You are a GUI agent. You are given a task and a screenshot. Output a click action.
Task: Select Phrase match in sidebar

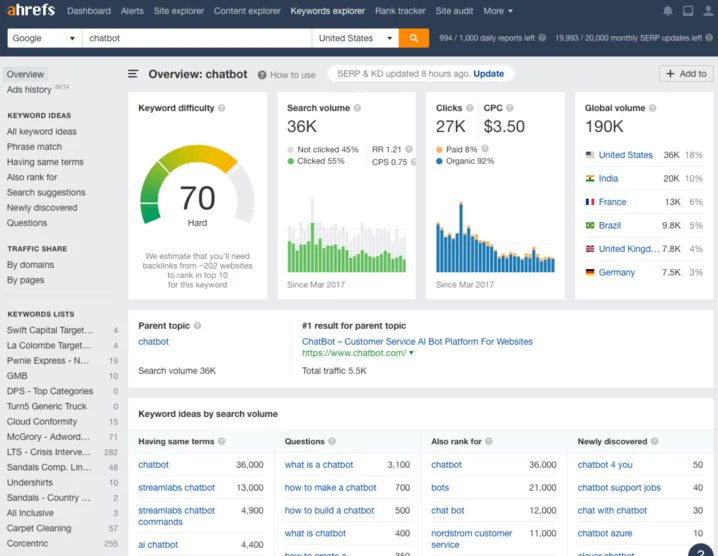[x=34, y=147]
